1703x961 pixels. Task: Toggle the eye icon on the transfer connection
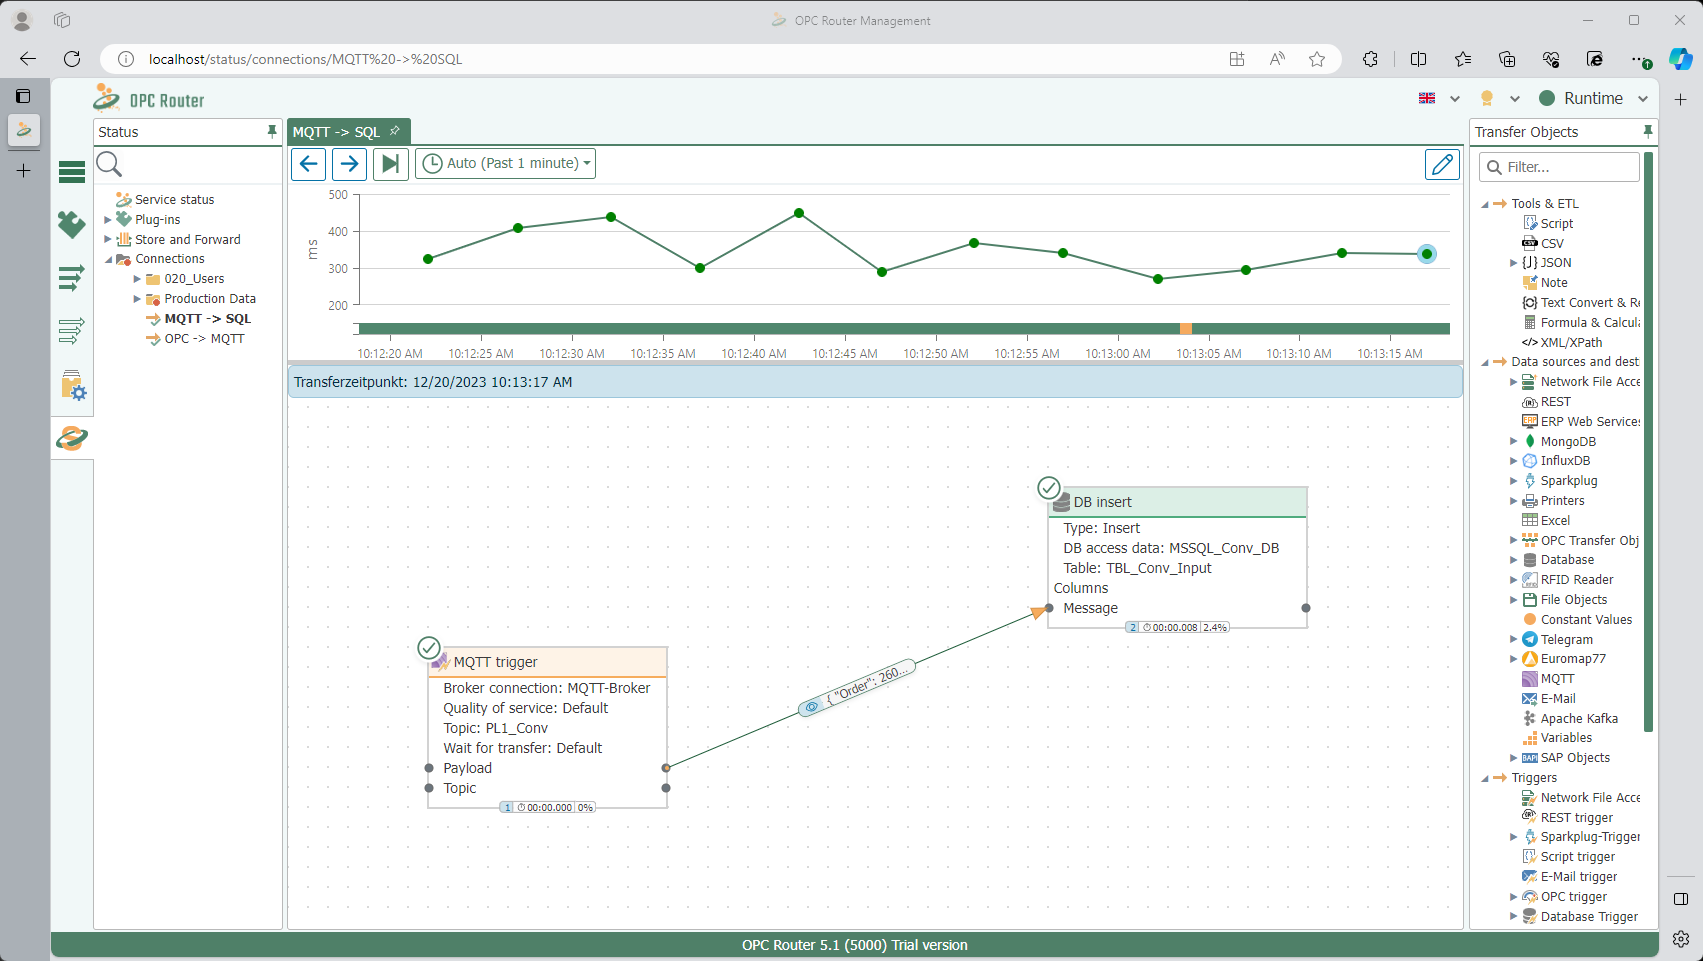810,707
